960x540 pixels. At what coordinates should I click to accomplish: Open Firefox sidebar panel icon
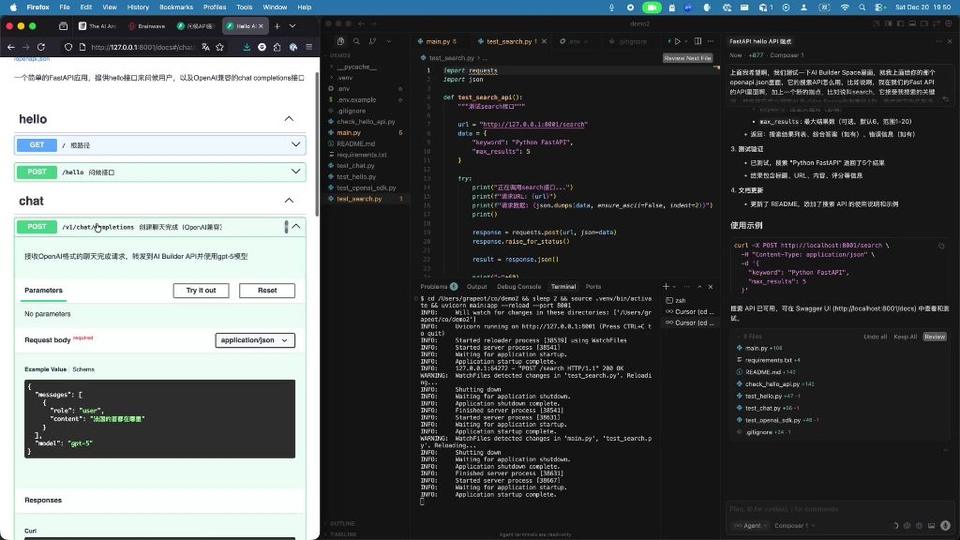tap(63, 26)
